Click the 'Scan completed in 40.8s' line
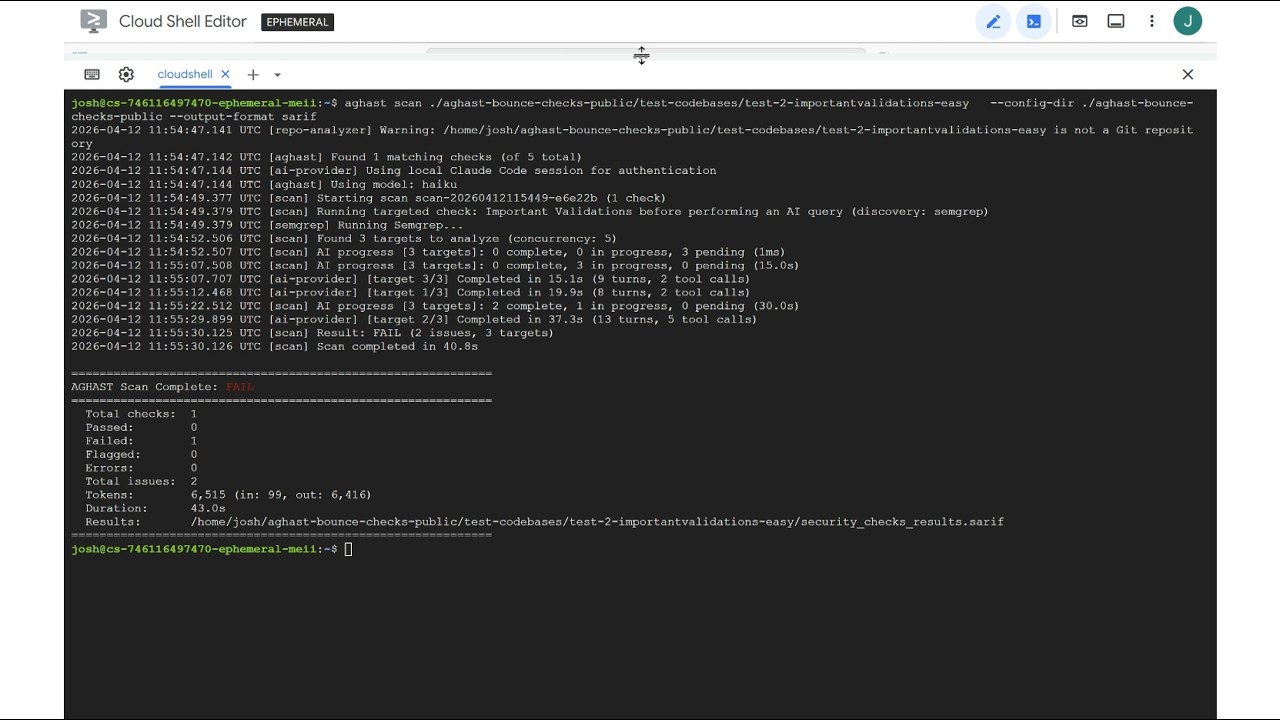The height and width of the screenshot is (720, 1280). click(274, 346)
